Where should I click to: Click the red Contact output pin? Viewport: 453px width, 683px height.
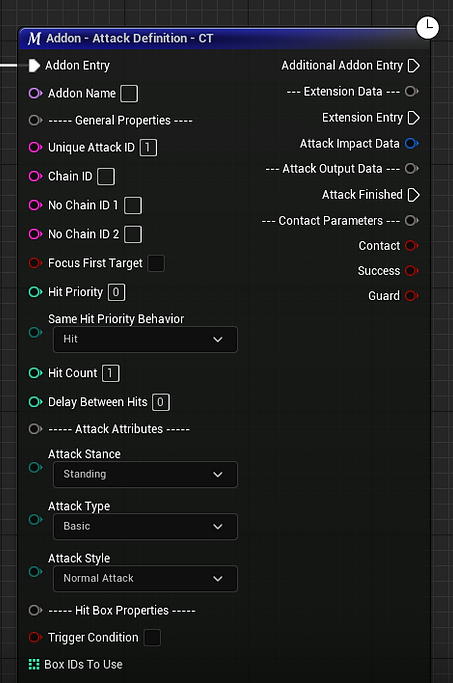(412, 246)
